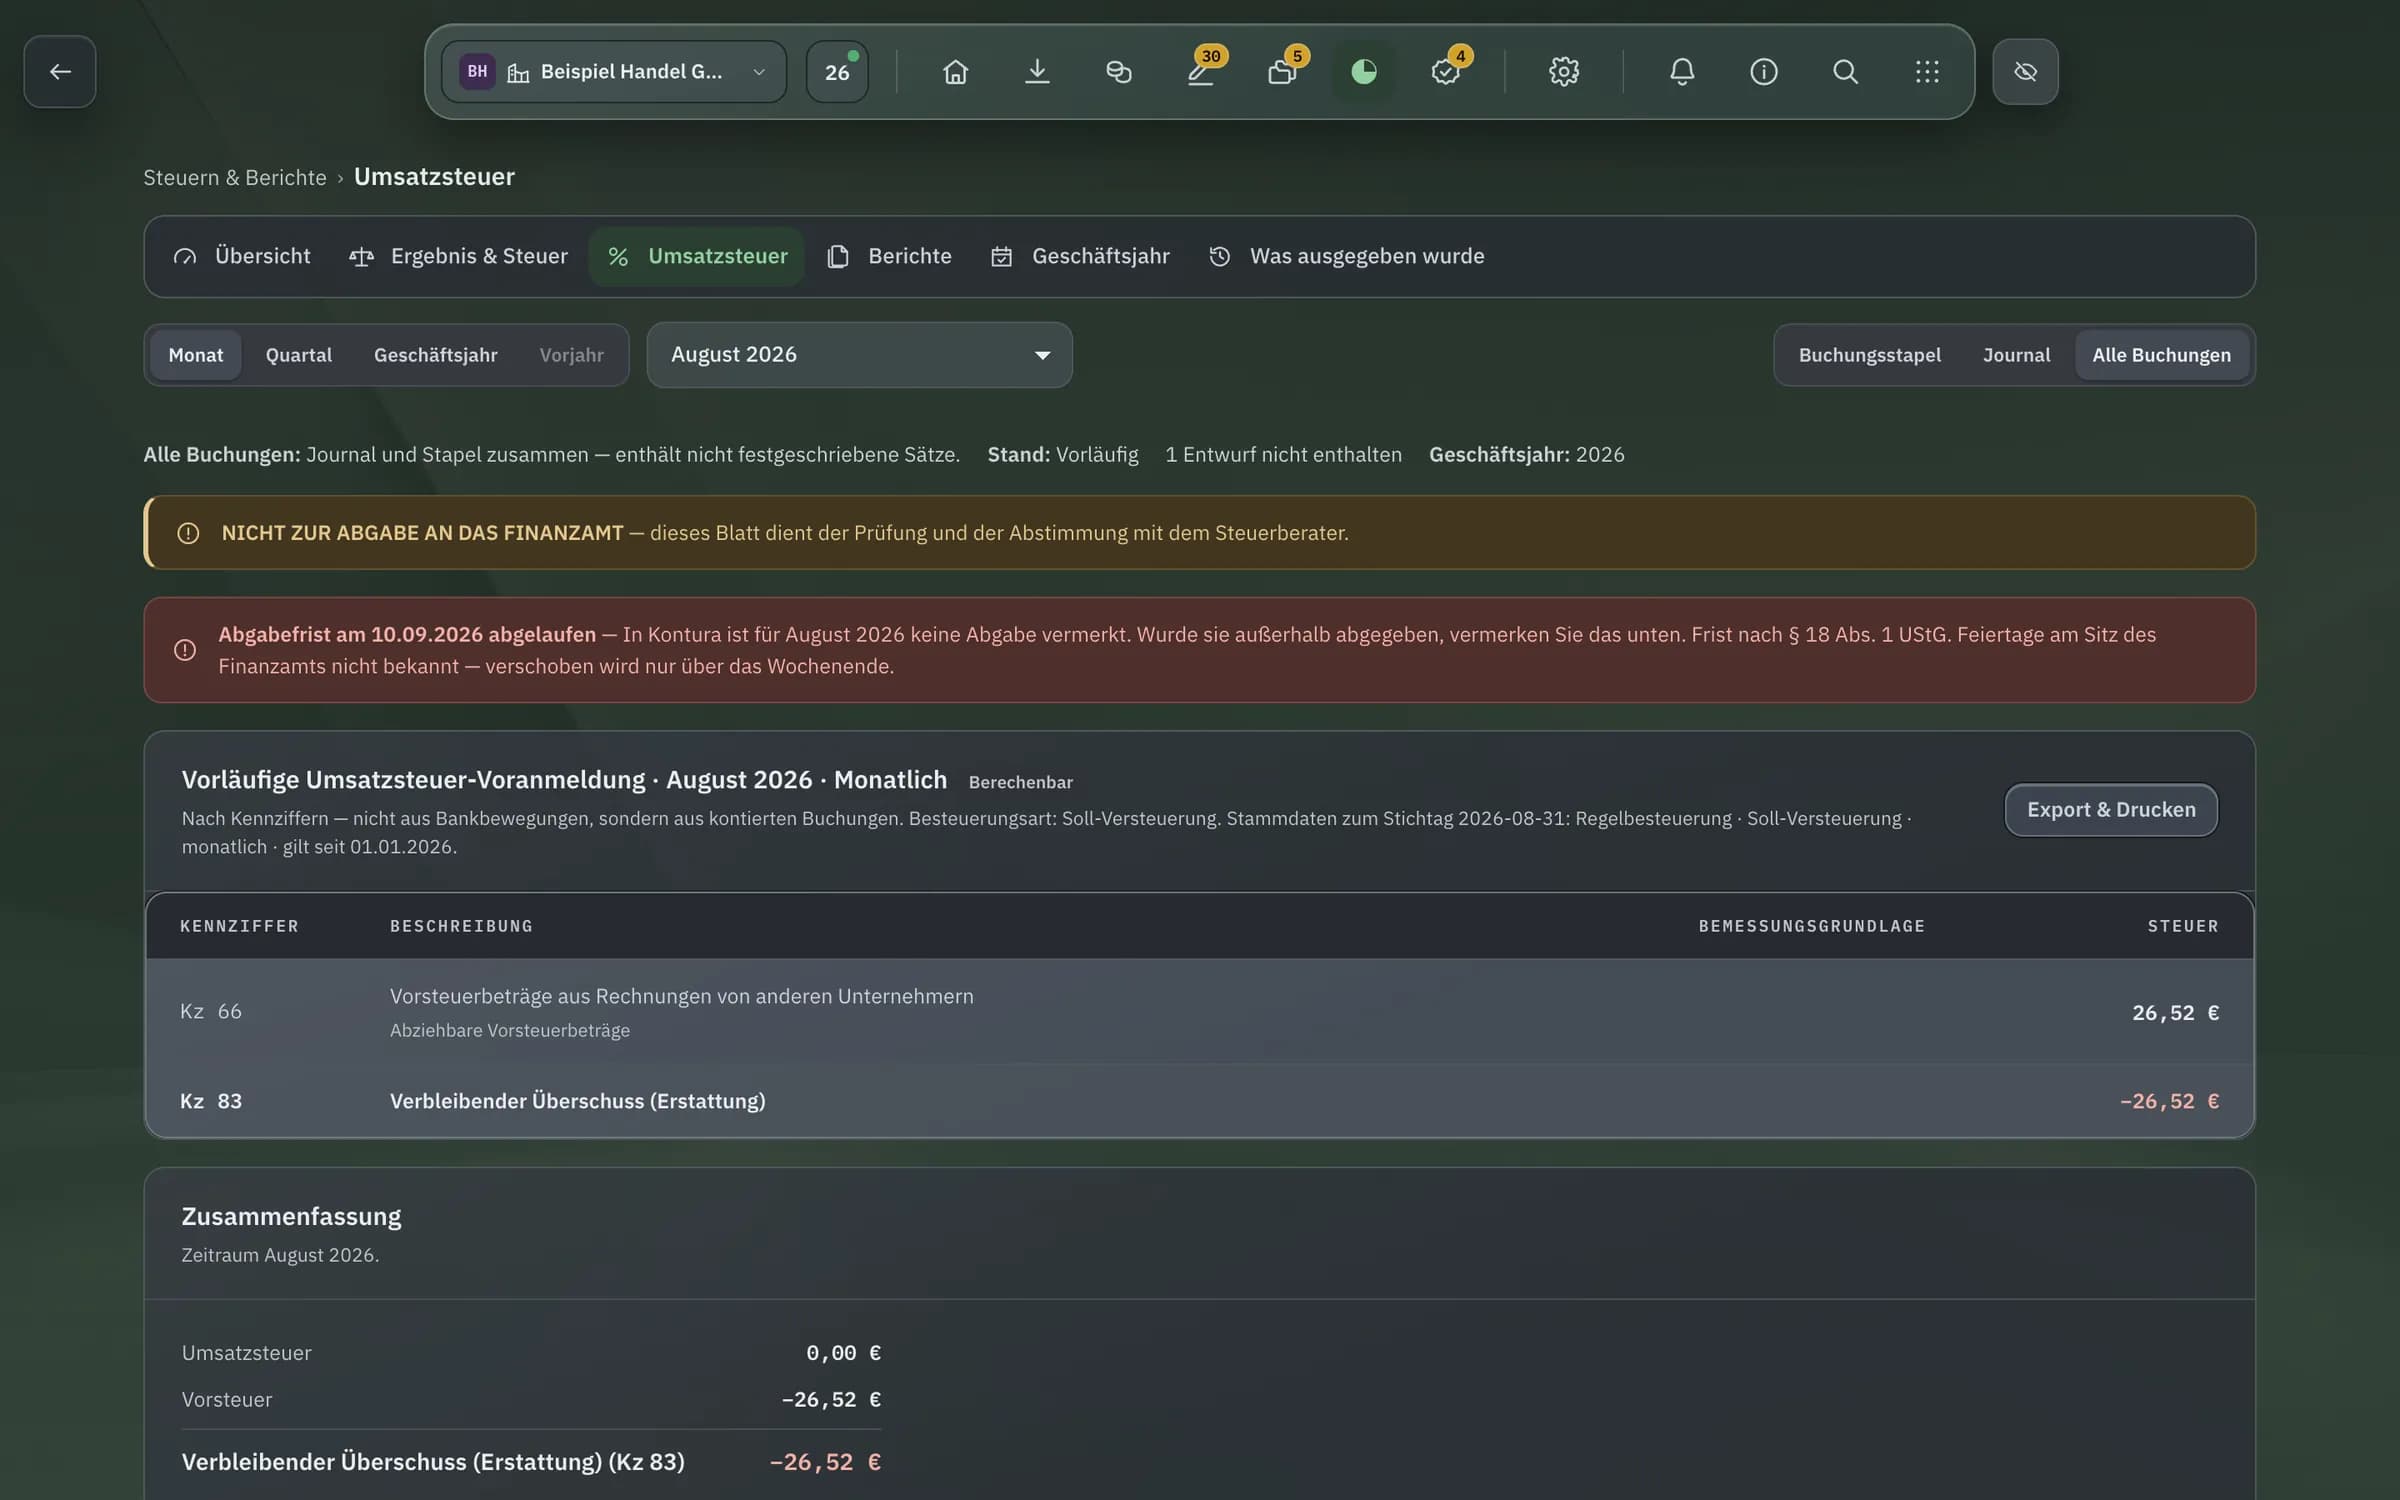Click the fiscal year 26 badge
This screenshot has width=2400, height=1500.
coord(837,71)
